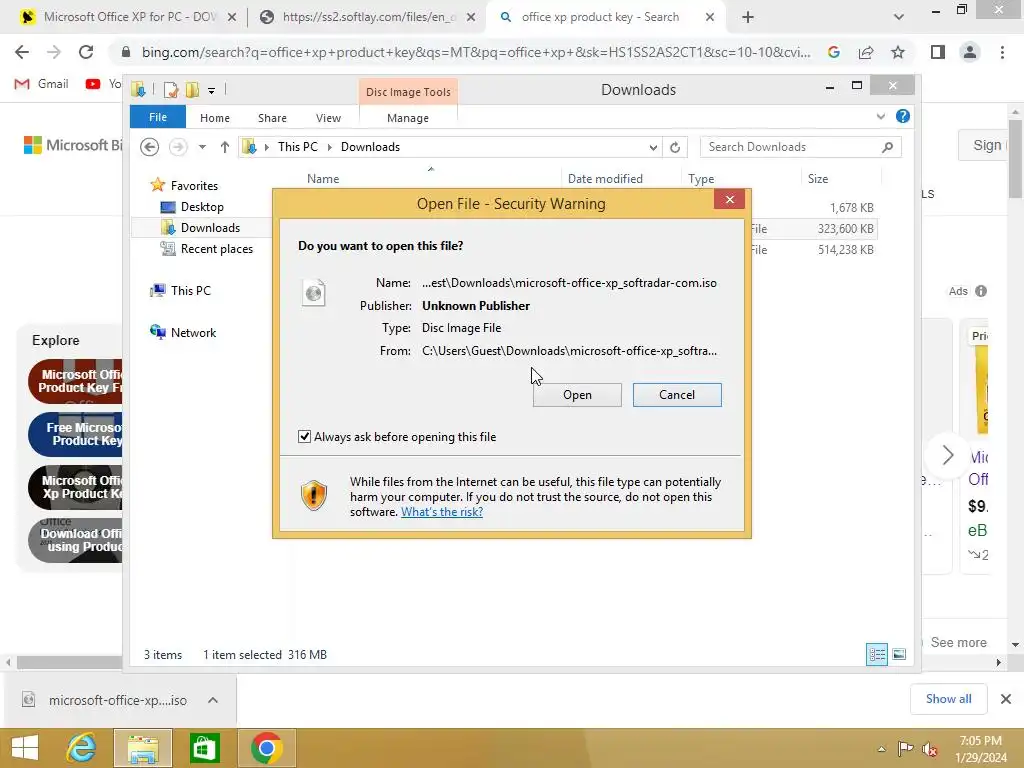
Task: Open the Gmail bookmark
Action: tap(42, 84)
